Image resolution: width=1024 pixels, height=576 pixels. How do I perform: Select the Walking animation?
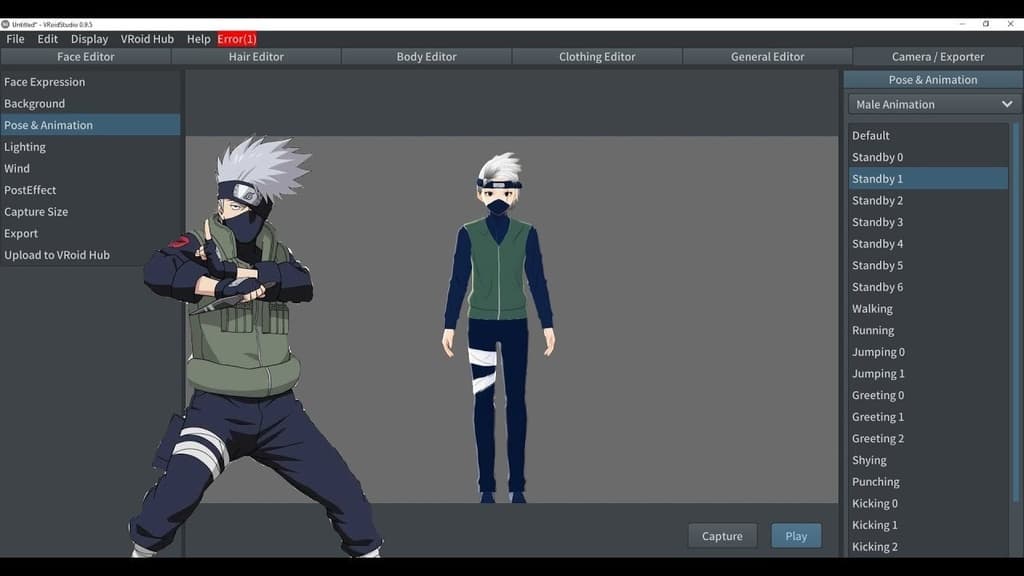(872, 309)
